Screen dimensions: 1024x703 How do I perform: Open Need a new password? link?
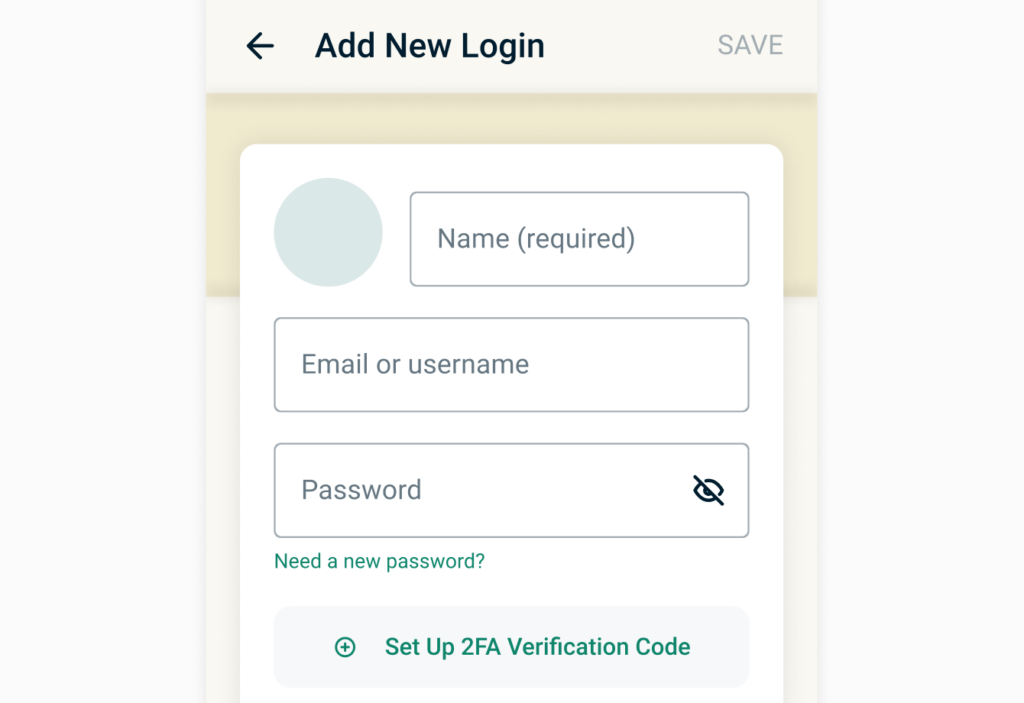[x=378, y=561]
